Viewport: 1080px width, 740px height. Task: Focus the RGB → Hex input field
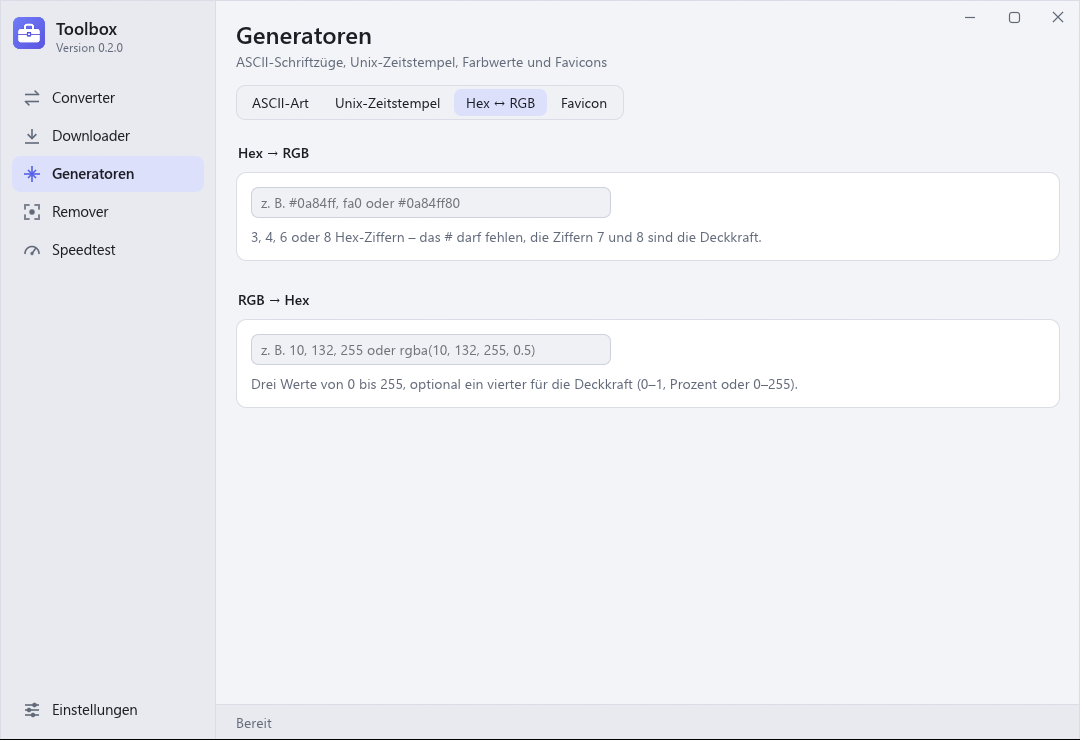pos(430,349)
